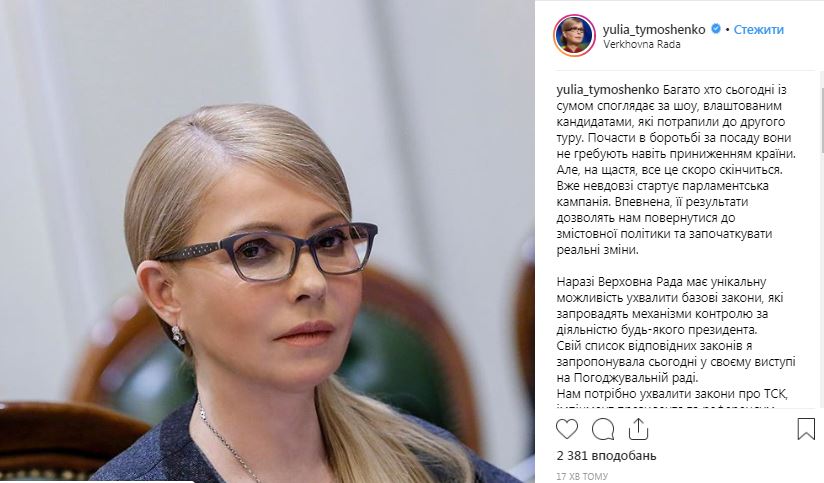
Task: Click the dot separator before Стежити
Action: point(727,30)
